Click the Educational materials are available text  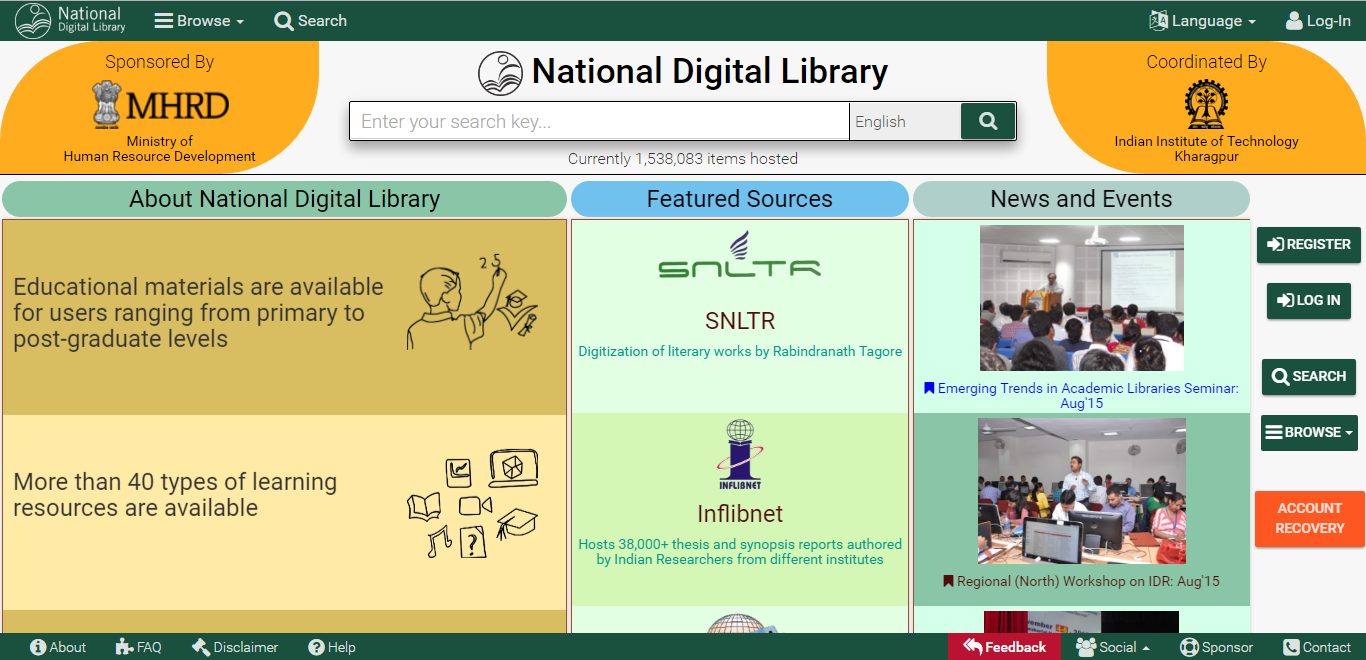(x=198, y=313)
